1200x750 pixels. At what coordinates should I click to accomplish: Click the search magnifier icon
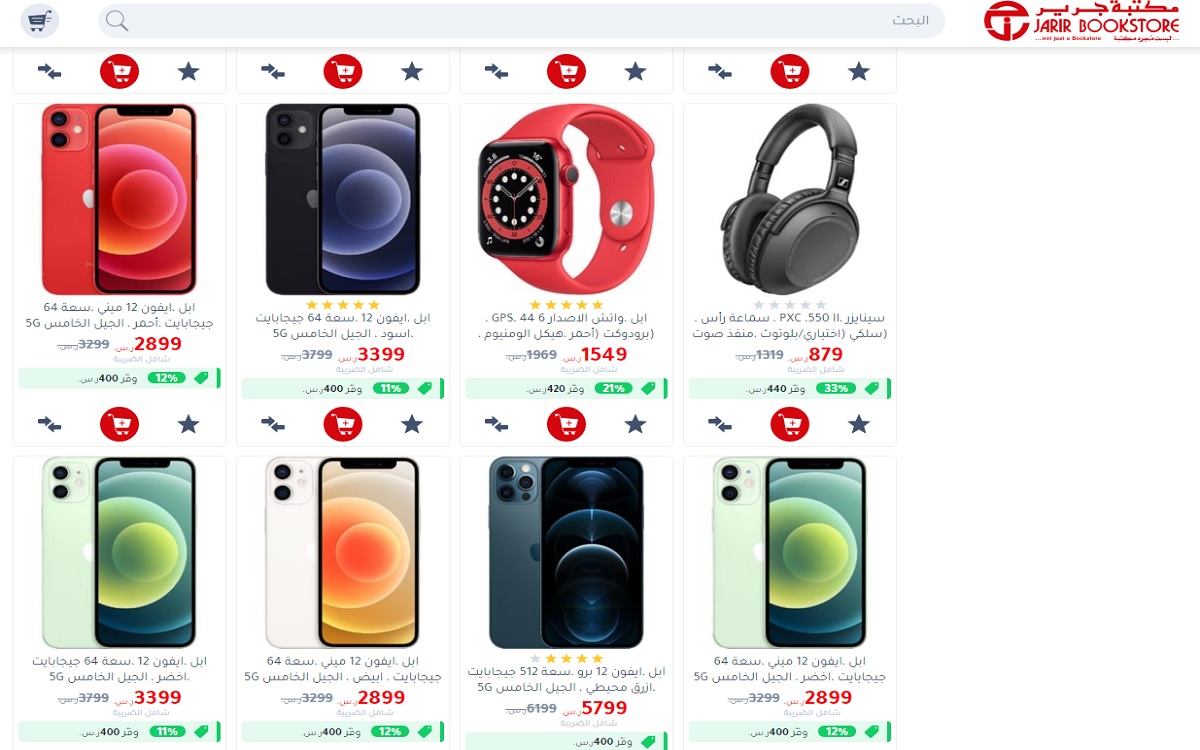click(x=117, y=21)
